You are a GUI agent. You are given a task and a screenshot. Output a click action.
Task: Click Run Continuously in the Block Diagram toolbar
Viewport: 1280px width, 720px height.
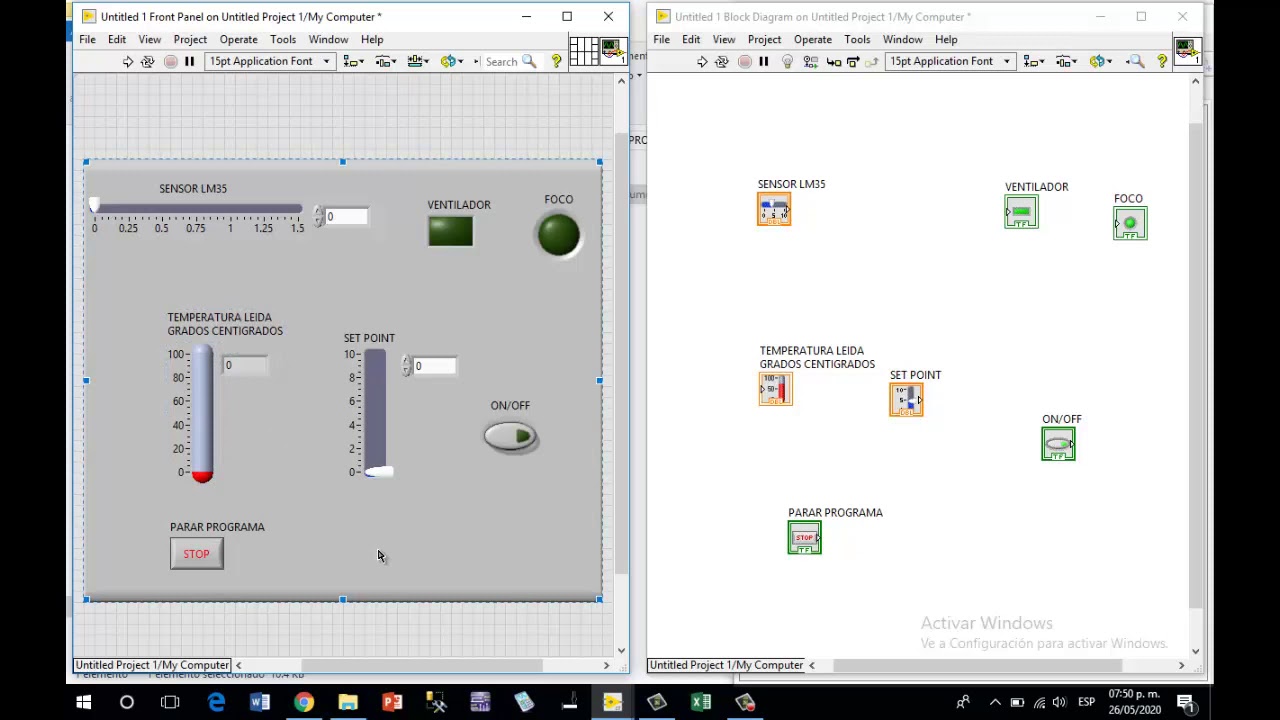point(722,62)
